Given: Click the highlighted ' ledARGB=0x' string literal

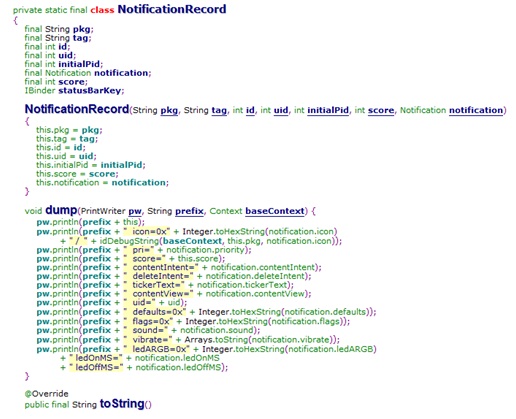Looking at the screenshot, I should [x=156, y=349].
